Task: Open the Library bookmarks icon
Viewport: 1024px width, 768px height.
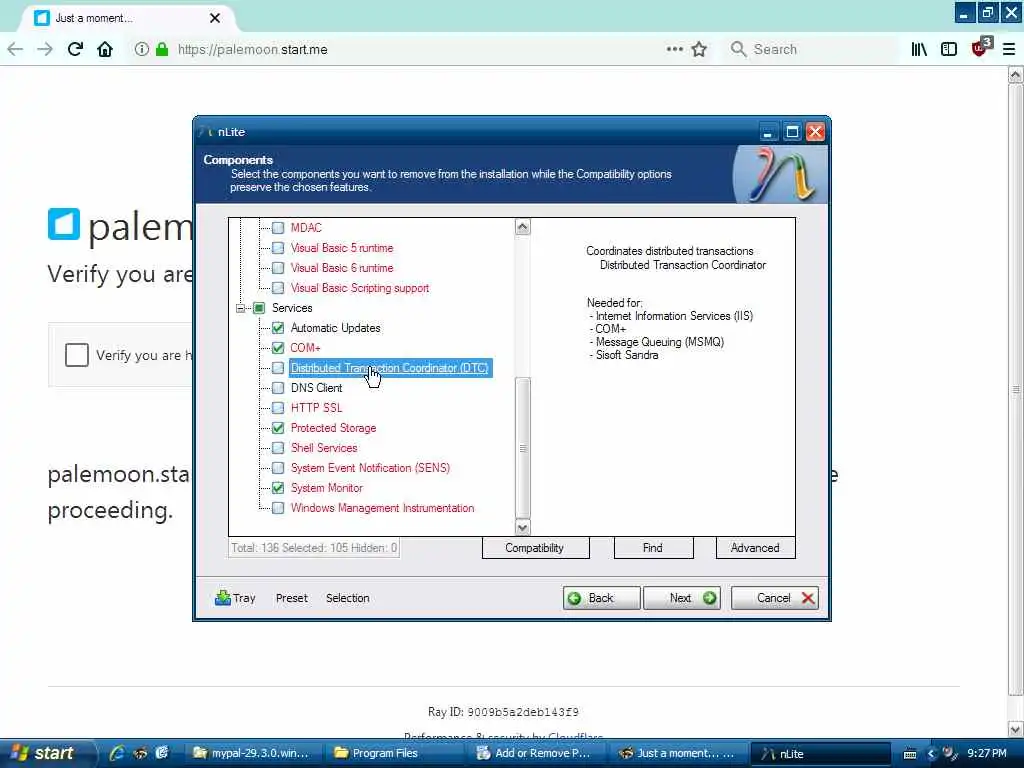Action: click(x=919, y=50)
